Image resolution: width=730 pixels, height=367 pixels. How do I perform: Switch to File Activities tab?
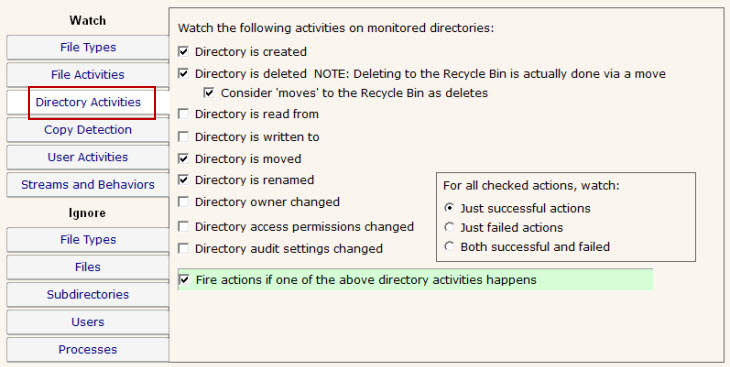pyautogui.click(x=88, y=75)
